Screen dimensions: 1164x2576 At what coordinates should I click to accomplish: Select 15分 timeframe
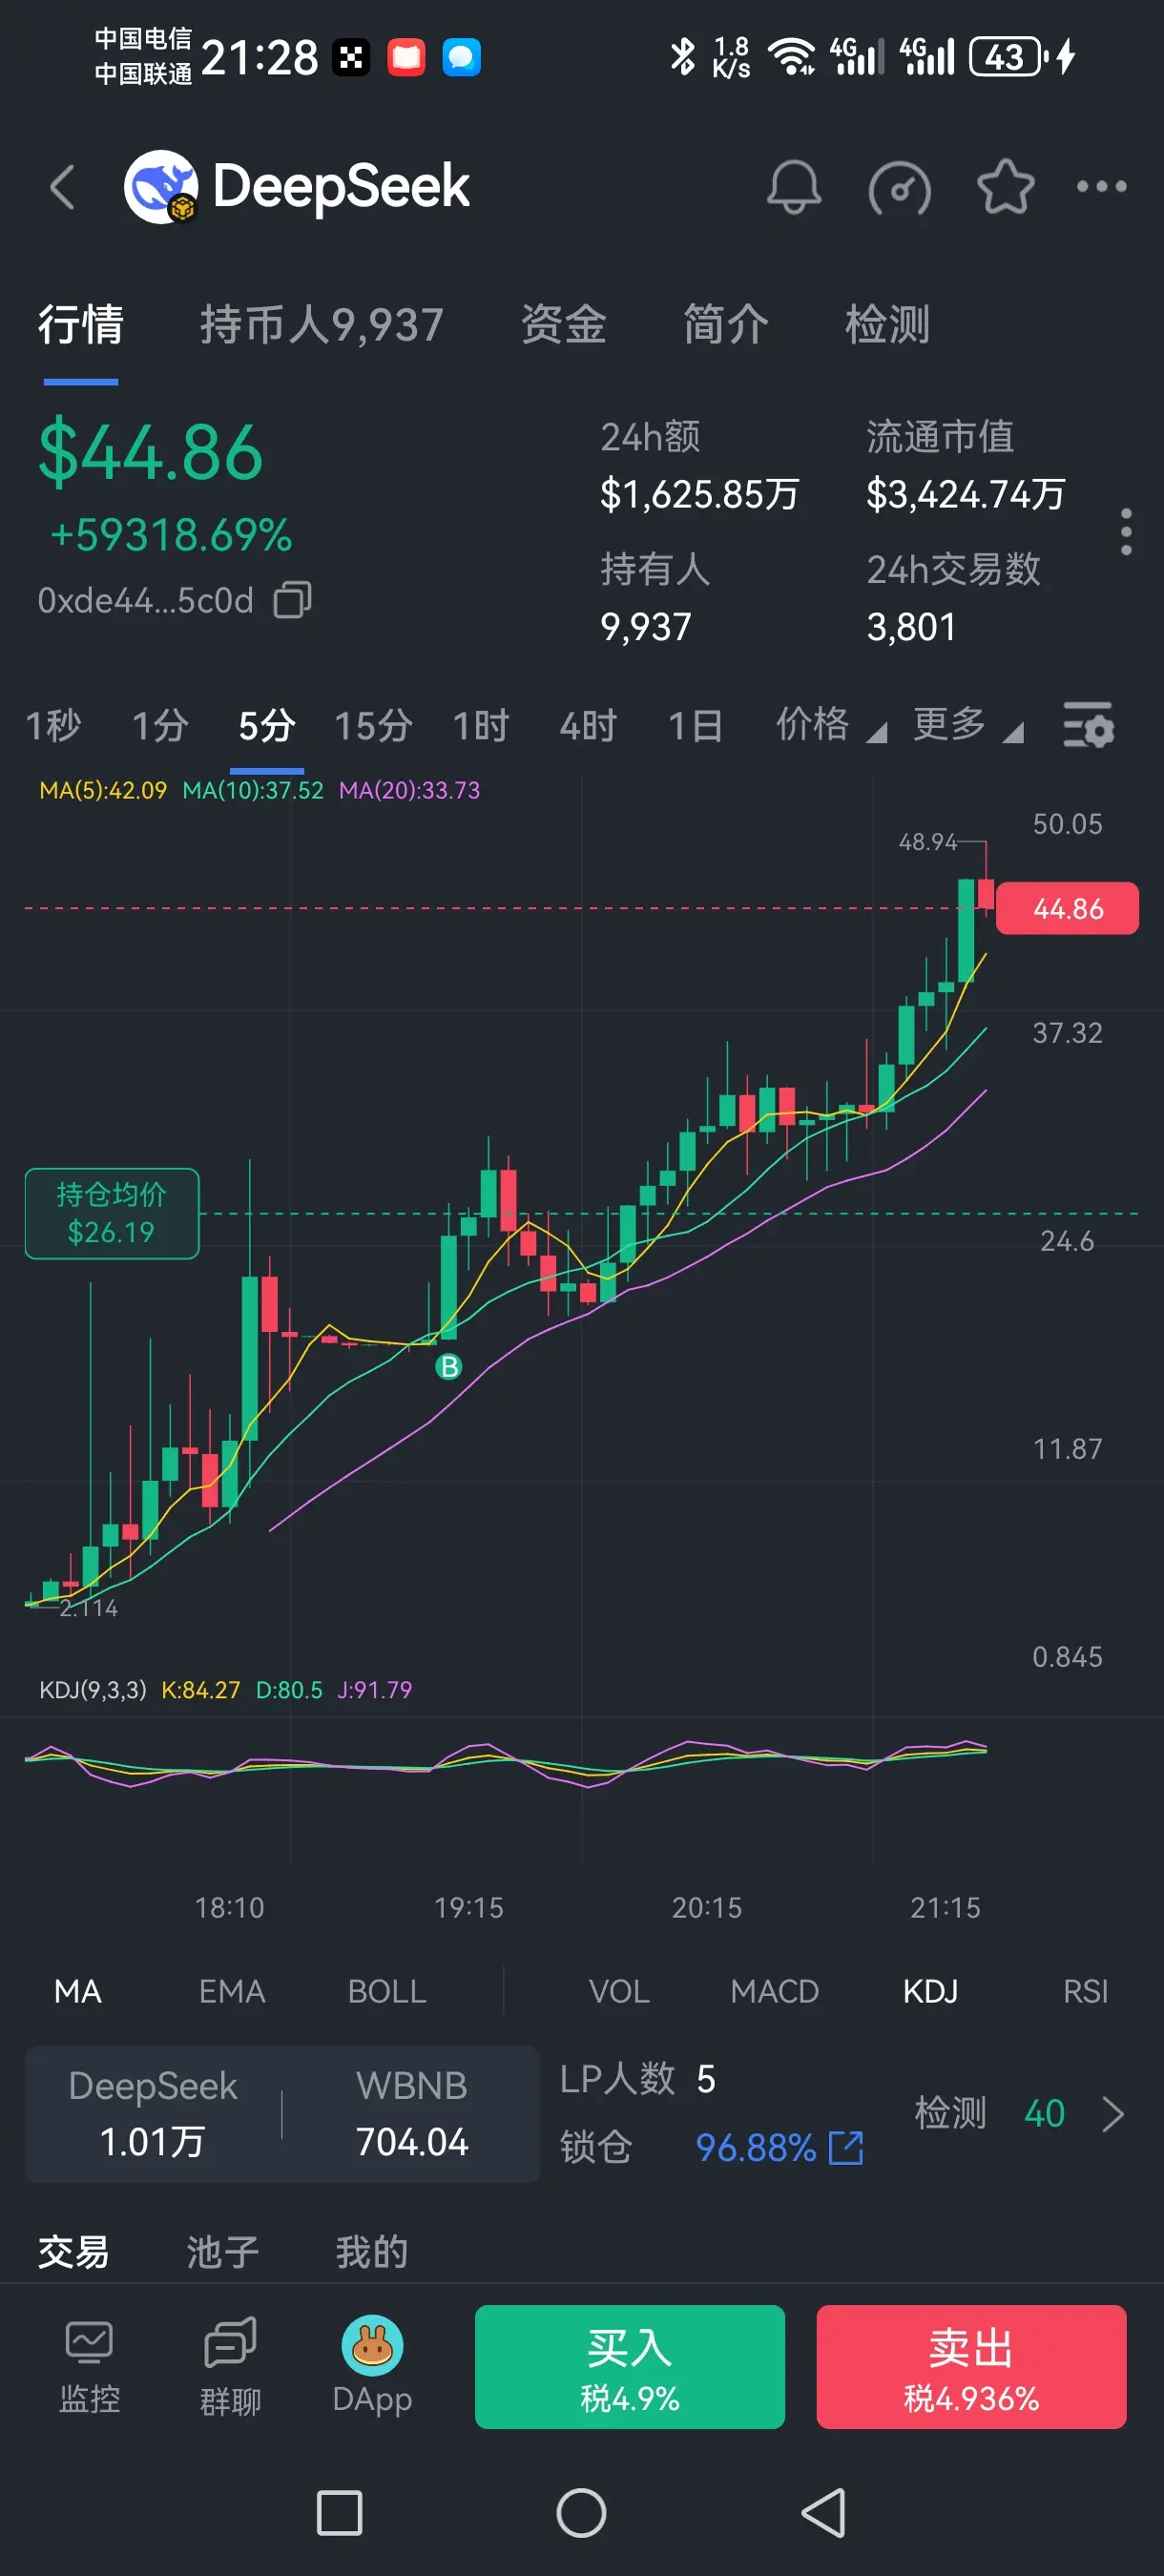(373, 726)
